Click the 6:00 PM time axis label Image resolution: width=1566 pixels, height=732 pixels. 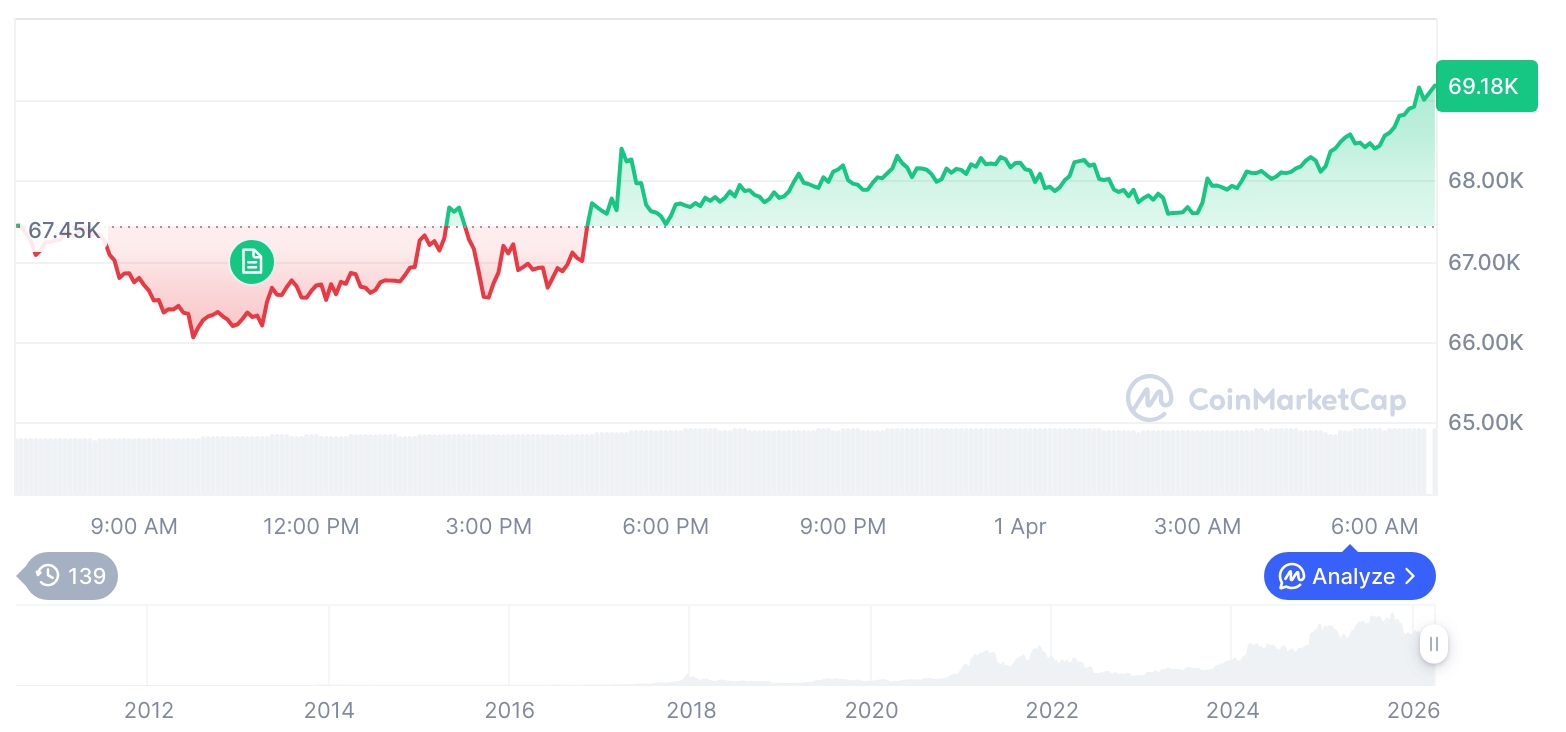click(x=665, y=527)
